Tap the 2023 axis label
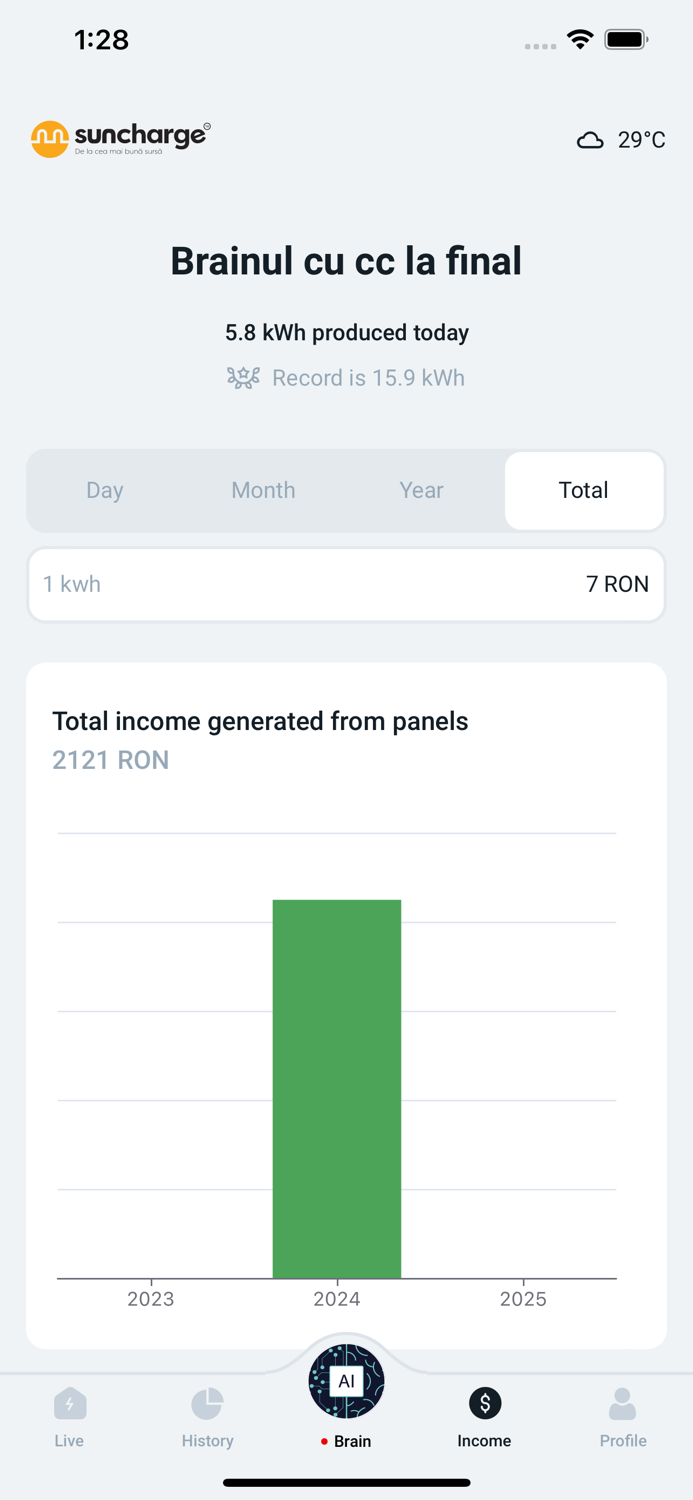 point(151,1299)
